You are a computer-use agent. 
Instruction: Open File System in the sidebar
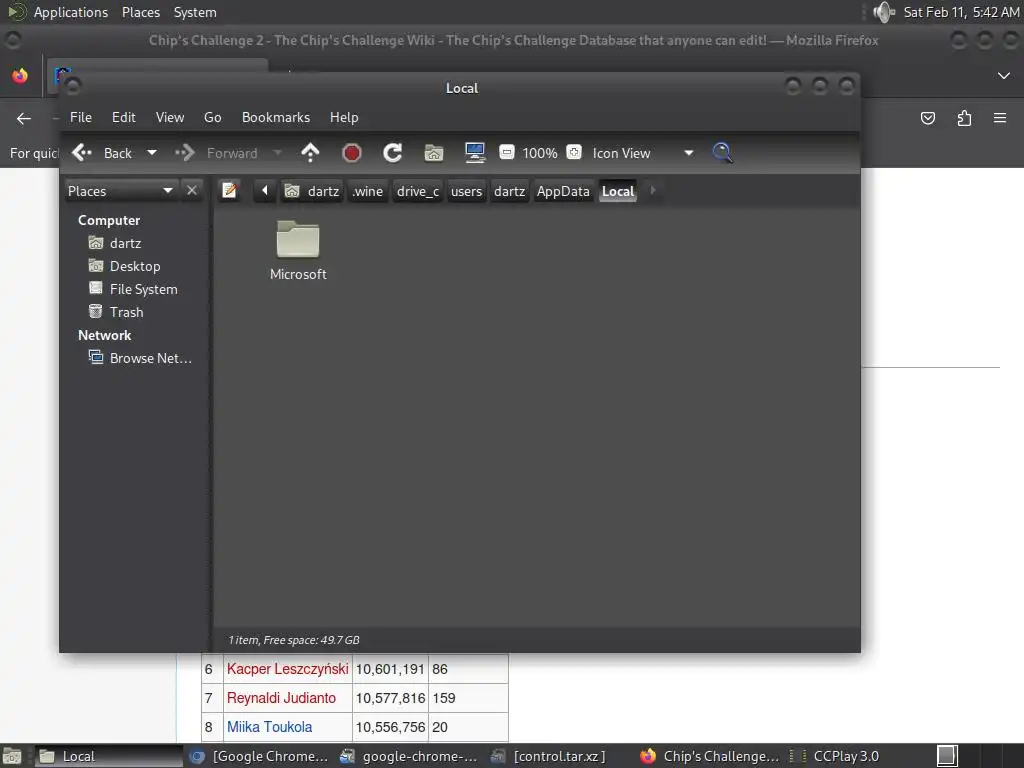[x=143, y=289]
